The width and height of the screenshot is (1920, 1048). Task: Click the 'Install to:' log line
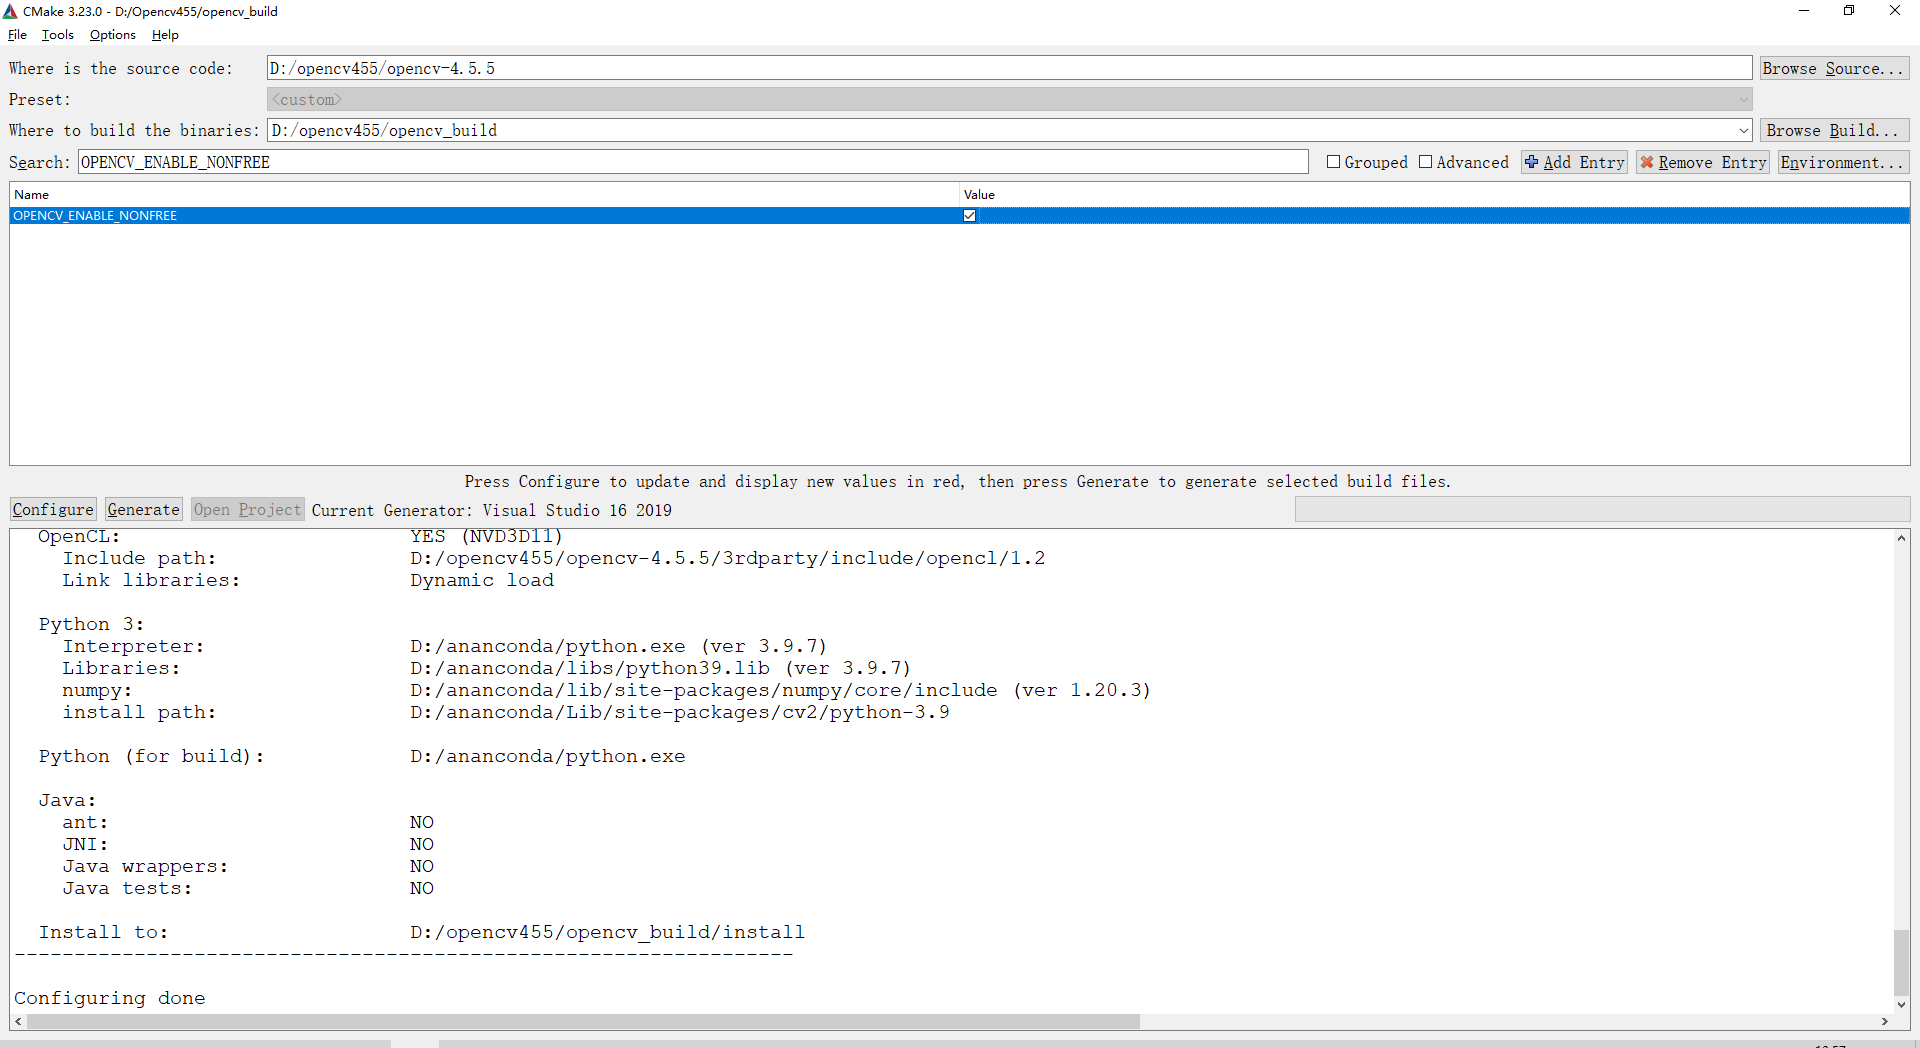click(x=421, y=932)
